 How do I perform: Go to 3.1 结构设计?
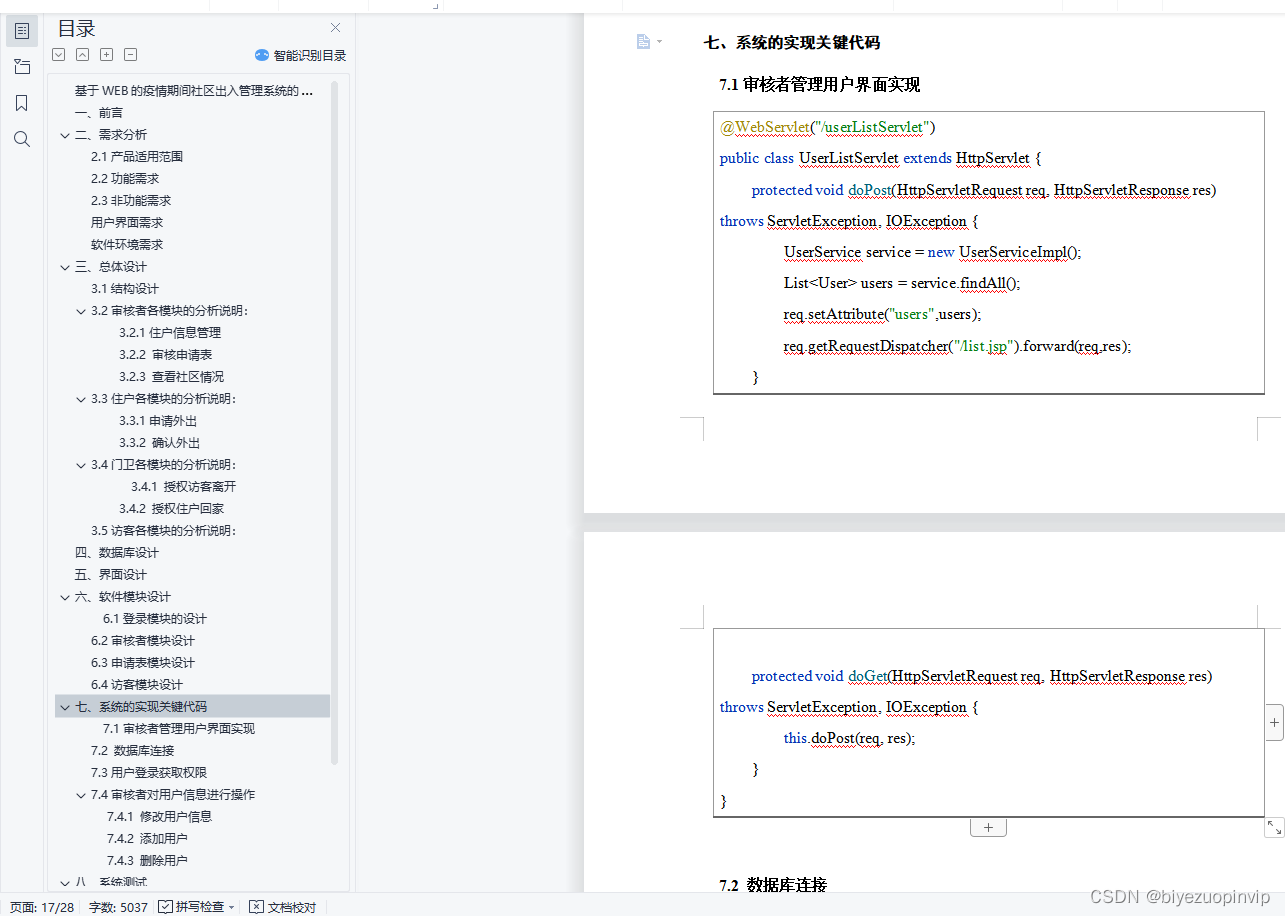click(125, 289)
